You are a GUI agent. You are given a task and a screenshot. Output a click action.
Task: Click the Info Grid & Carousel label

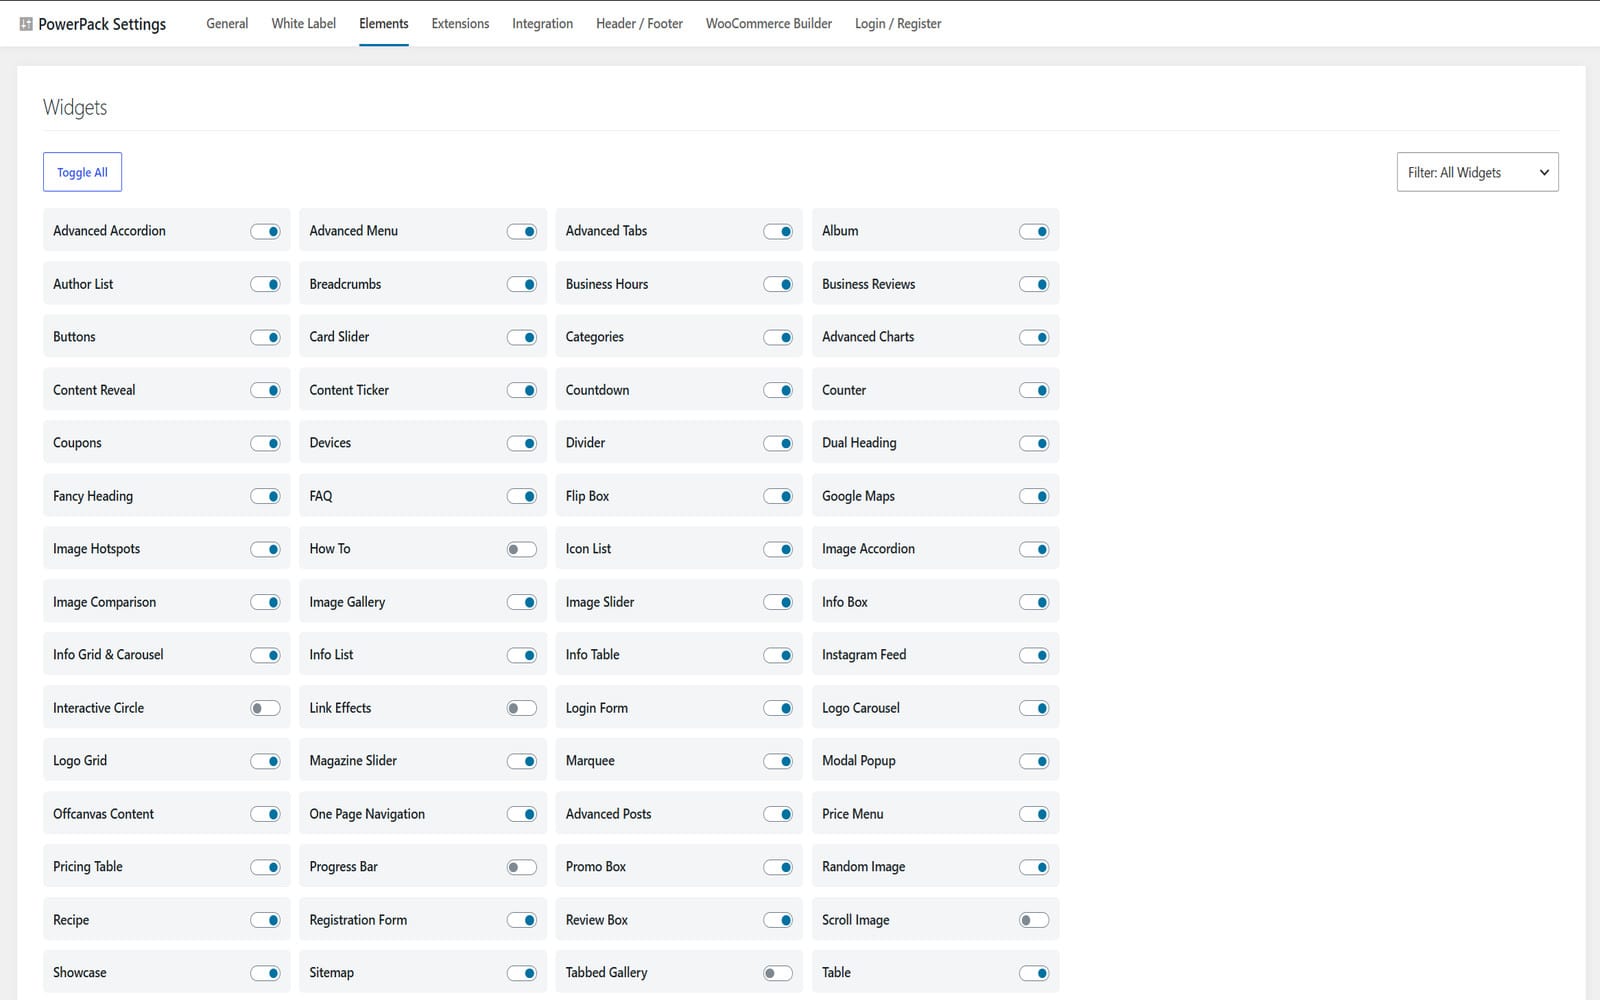(108, 655)
